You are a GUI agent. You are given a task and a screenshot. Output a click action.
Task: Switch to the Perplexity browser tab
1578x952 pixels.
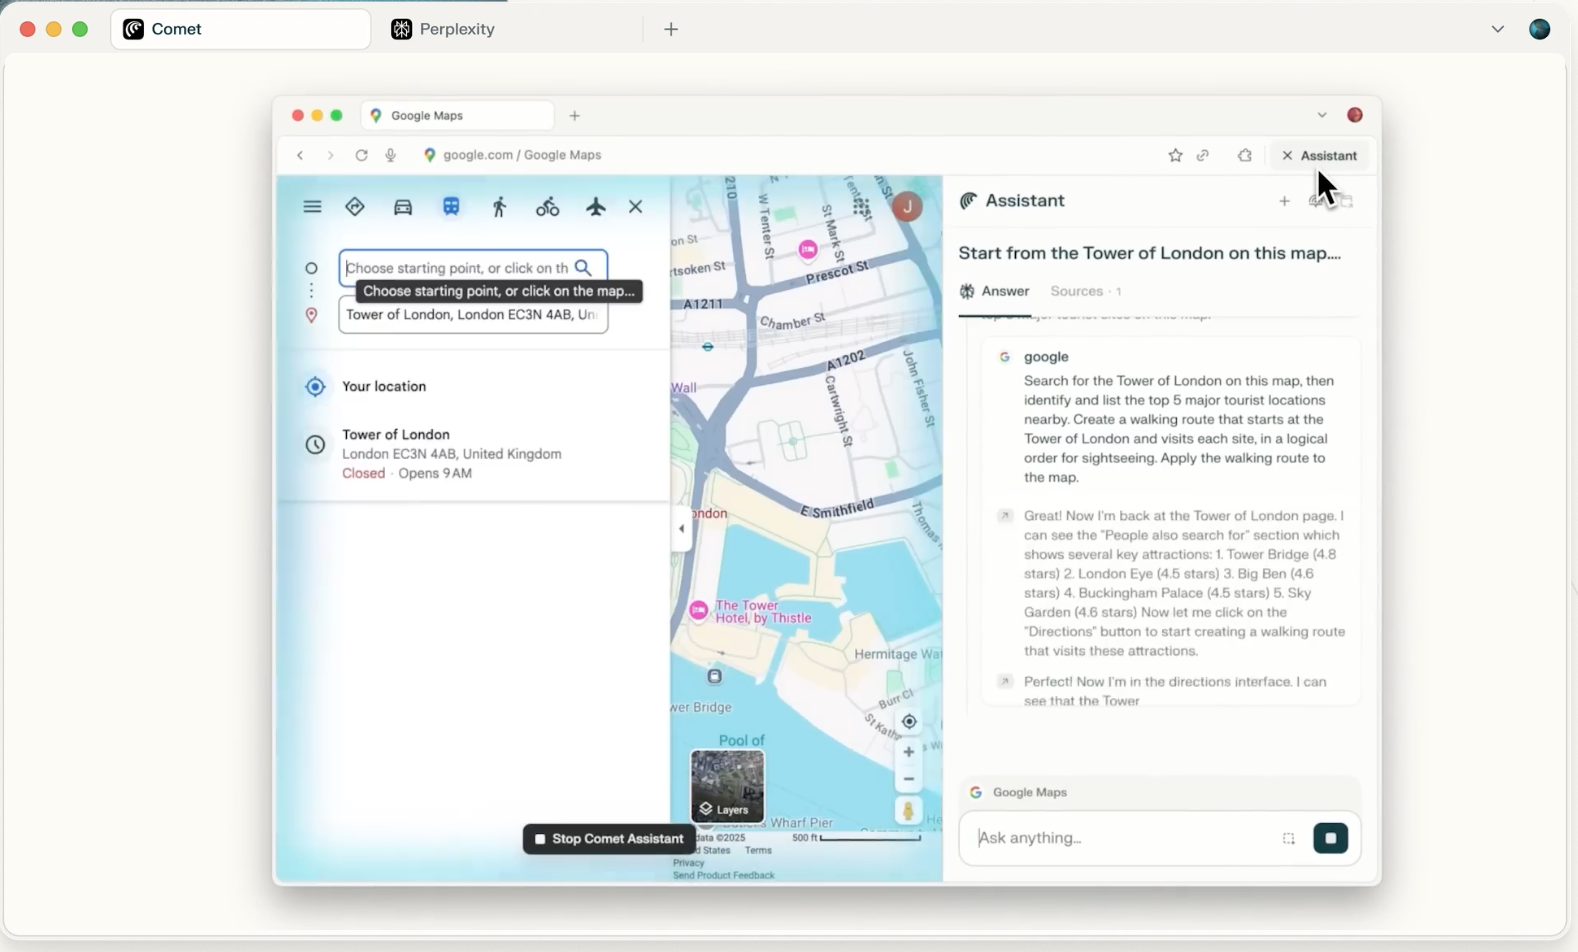(x=457, y=29)
